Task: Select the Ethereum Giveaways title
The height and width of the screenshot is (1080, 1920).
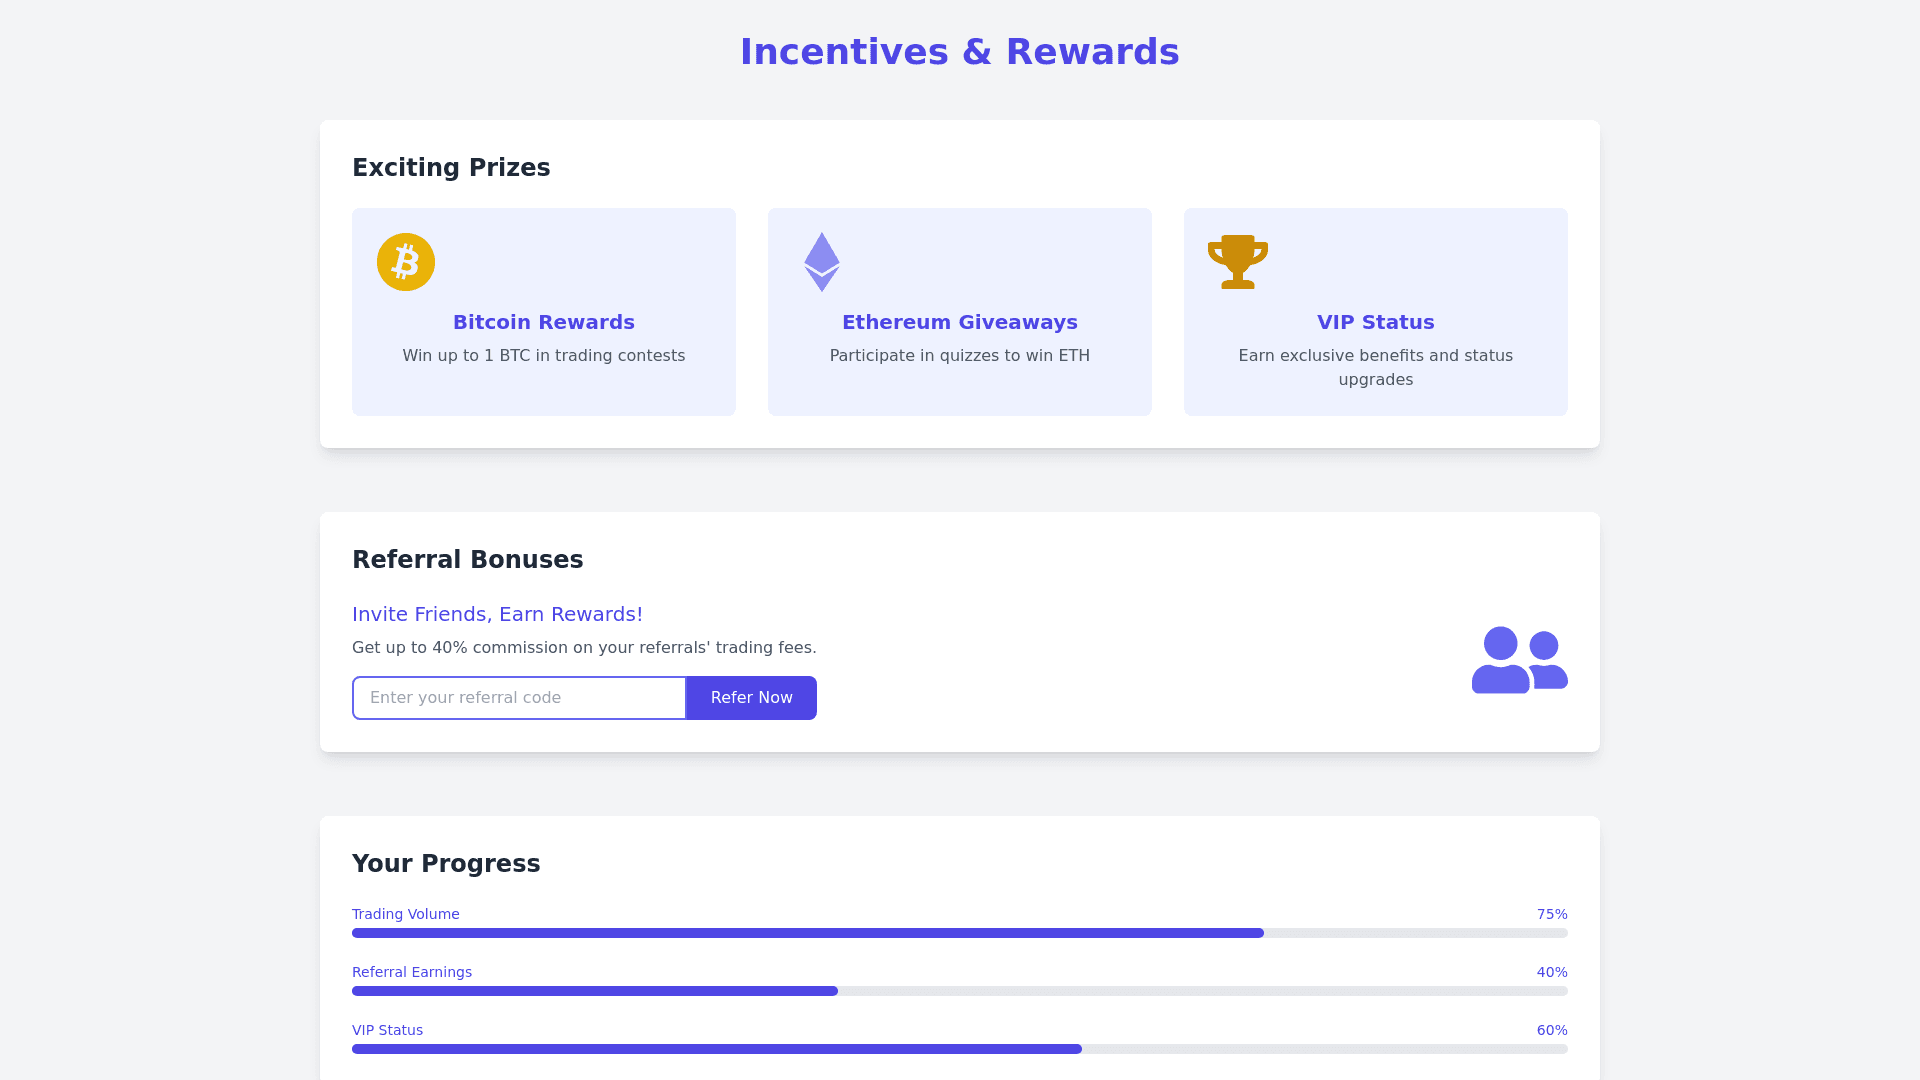Action: (x=960, y=322)
